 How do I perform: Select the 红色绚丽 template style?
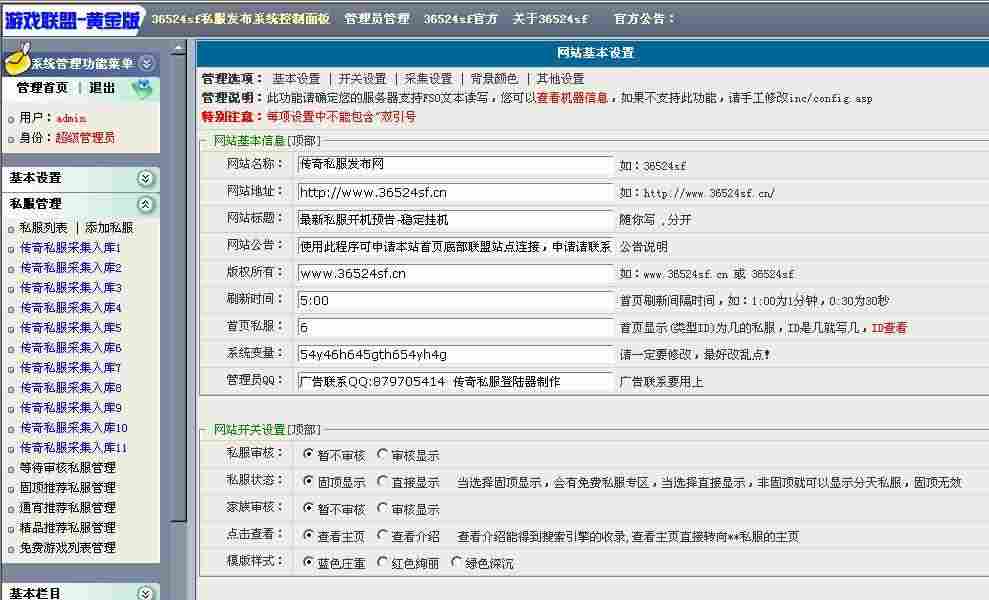click(383, 563)
